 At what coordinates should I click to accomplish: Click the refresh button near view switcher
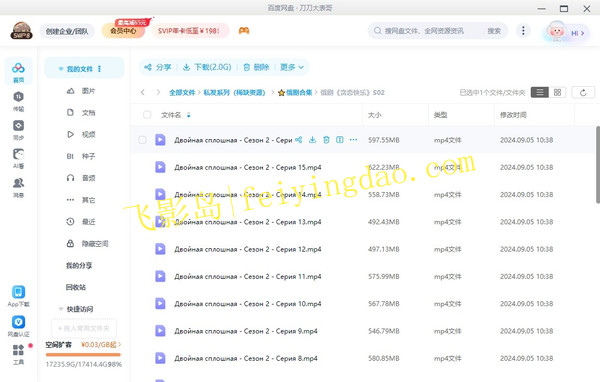pyautogui.click(x=583, y=92)
